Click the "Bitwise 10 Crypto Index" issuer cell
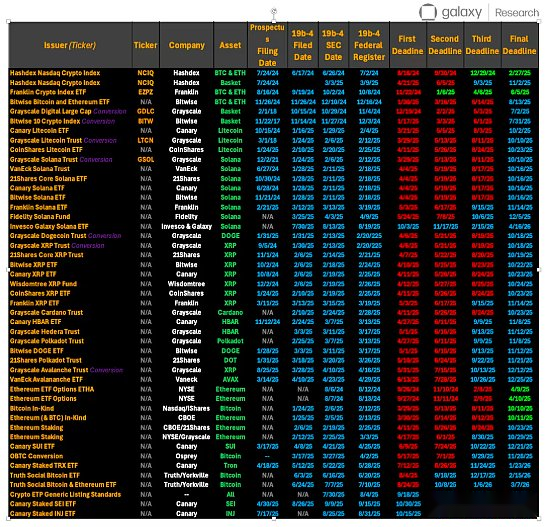This screenshot has height=527, width=547. [x=62, y=121]
